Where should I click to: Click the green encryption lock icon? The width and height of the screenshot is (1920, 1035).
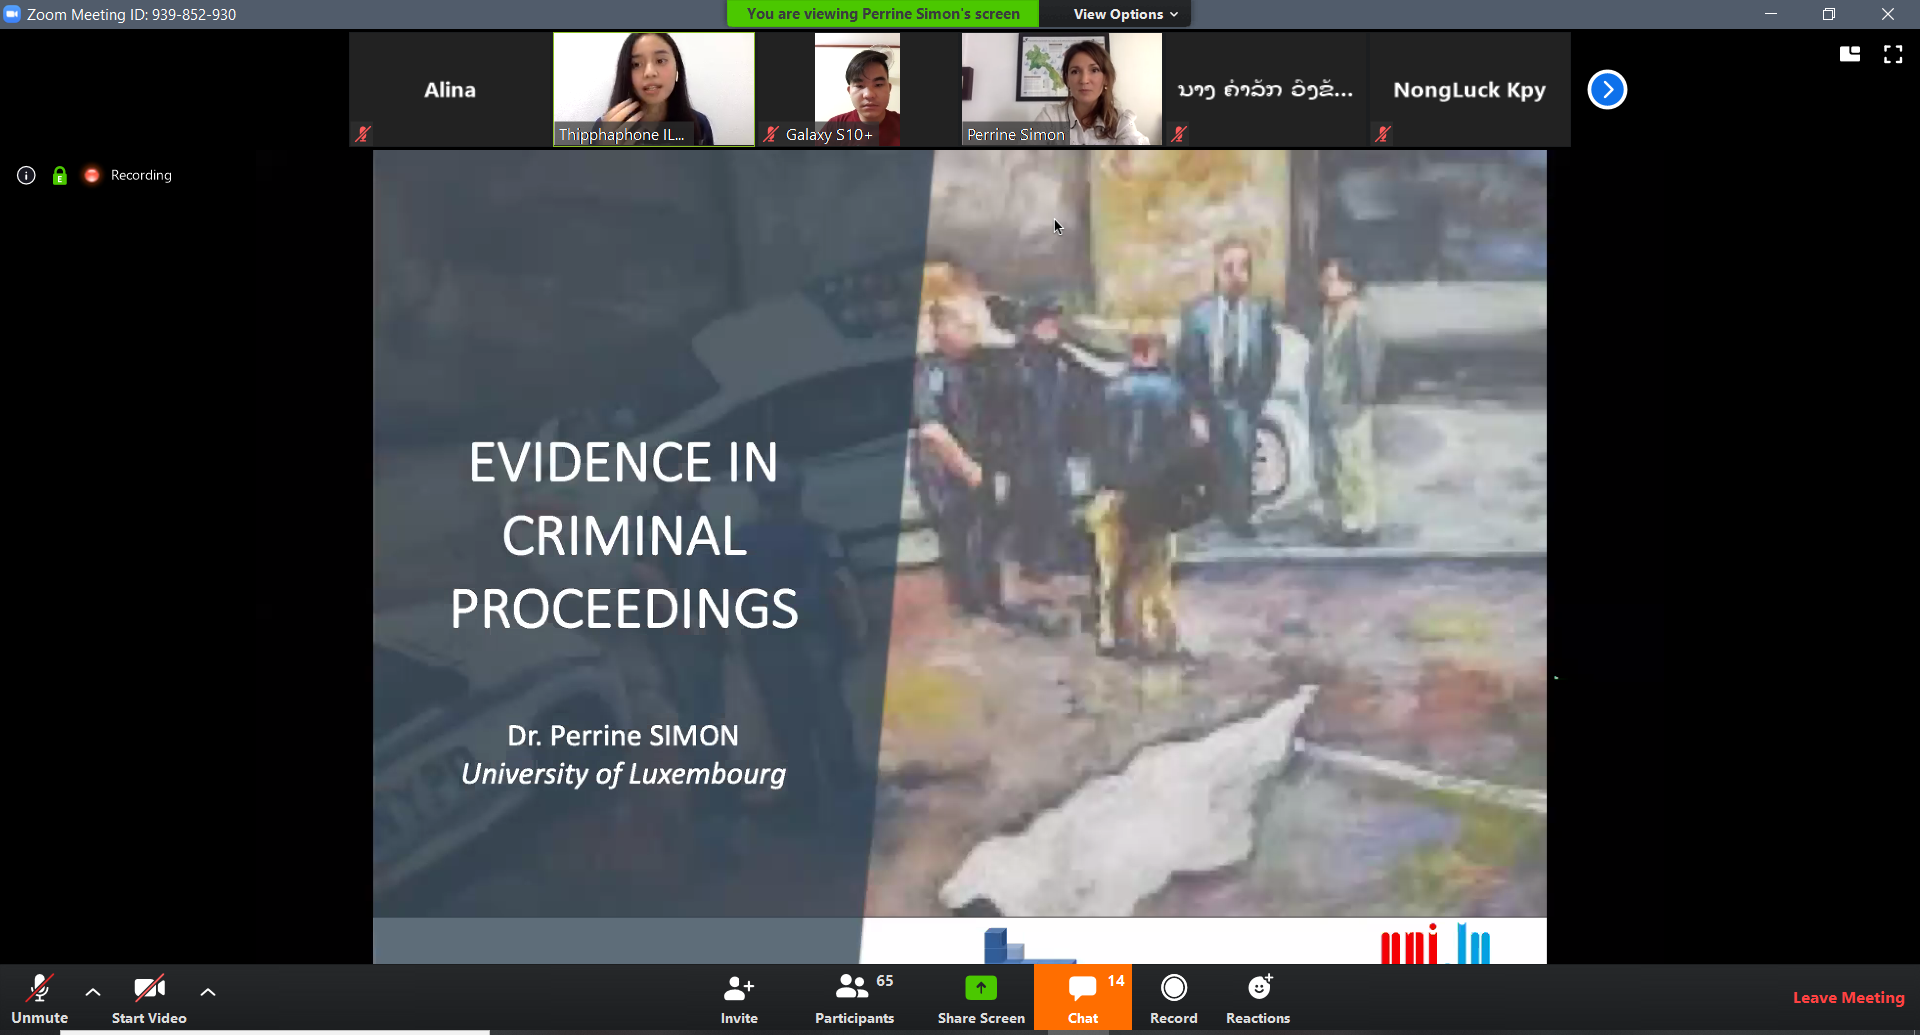pos(60,175)
